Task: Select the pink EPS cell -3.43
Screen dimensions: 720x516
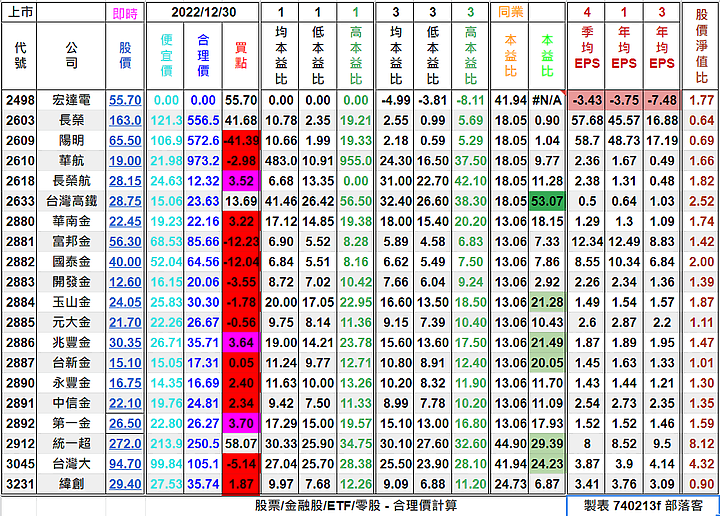Action: point(587,100)
